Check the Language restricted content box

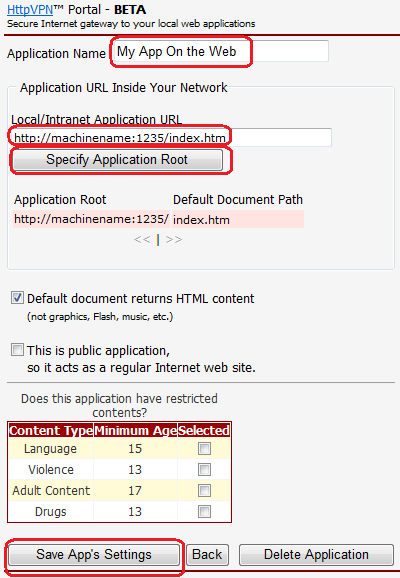(x=204, y=449)
